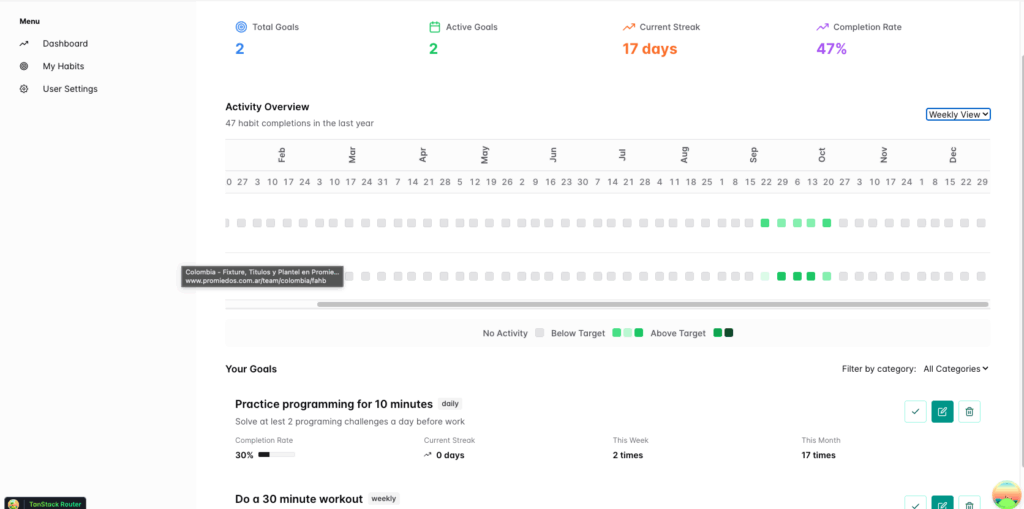Click the Completion Rate chart icon
Image resolution: width=1024 pixels, height=509 pixels.
coord(823,27)
